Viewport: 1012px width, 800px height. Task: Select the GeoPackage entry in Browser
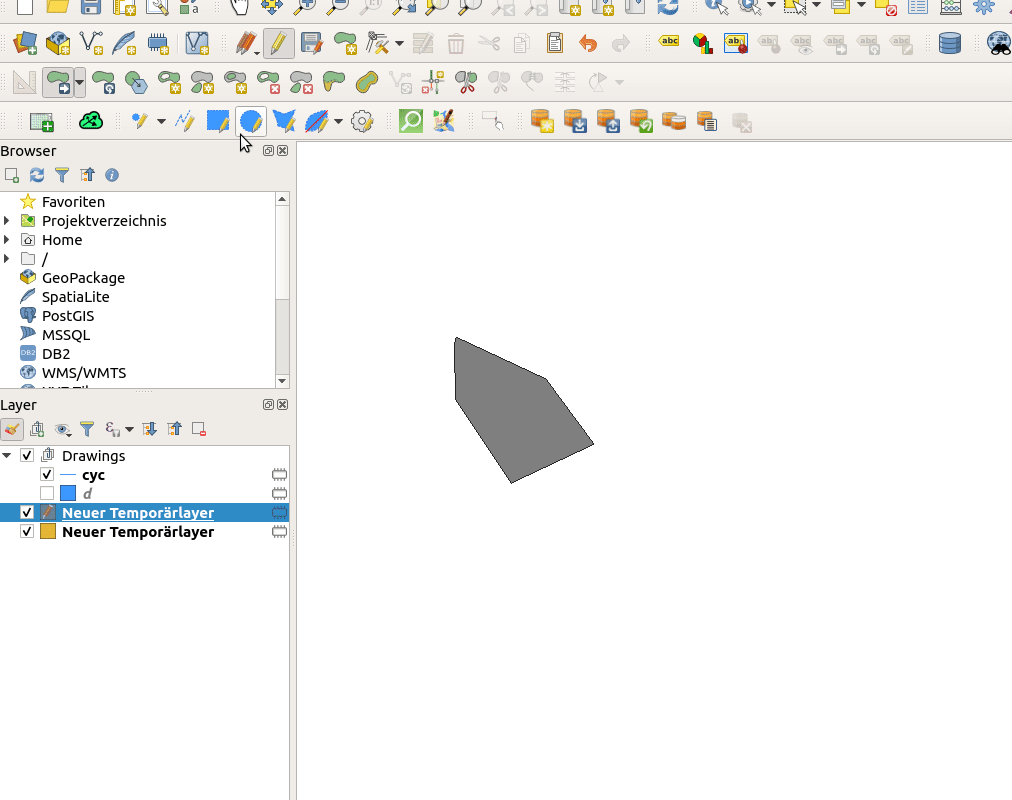(x=83, y=278)
